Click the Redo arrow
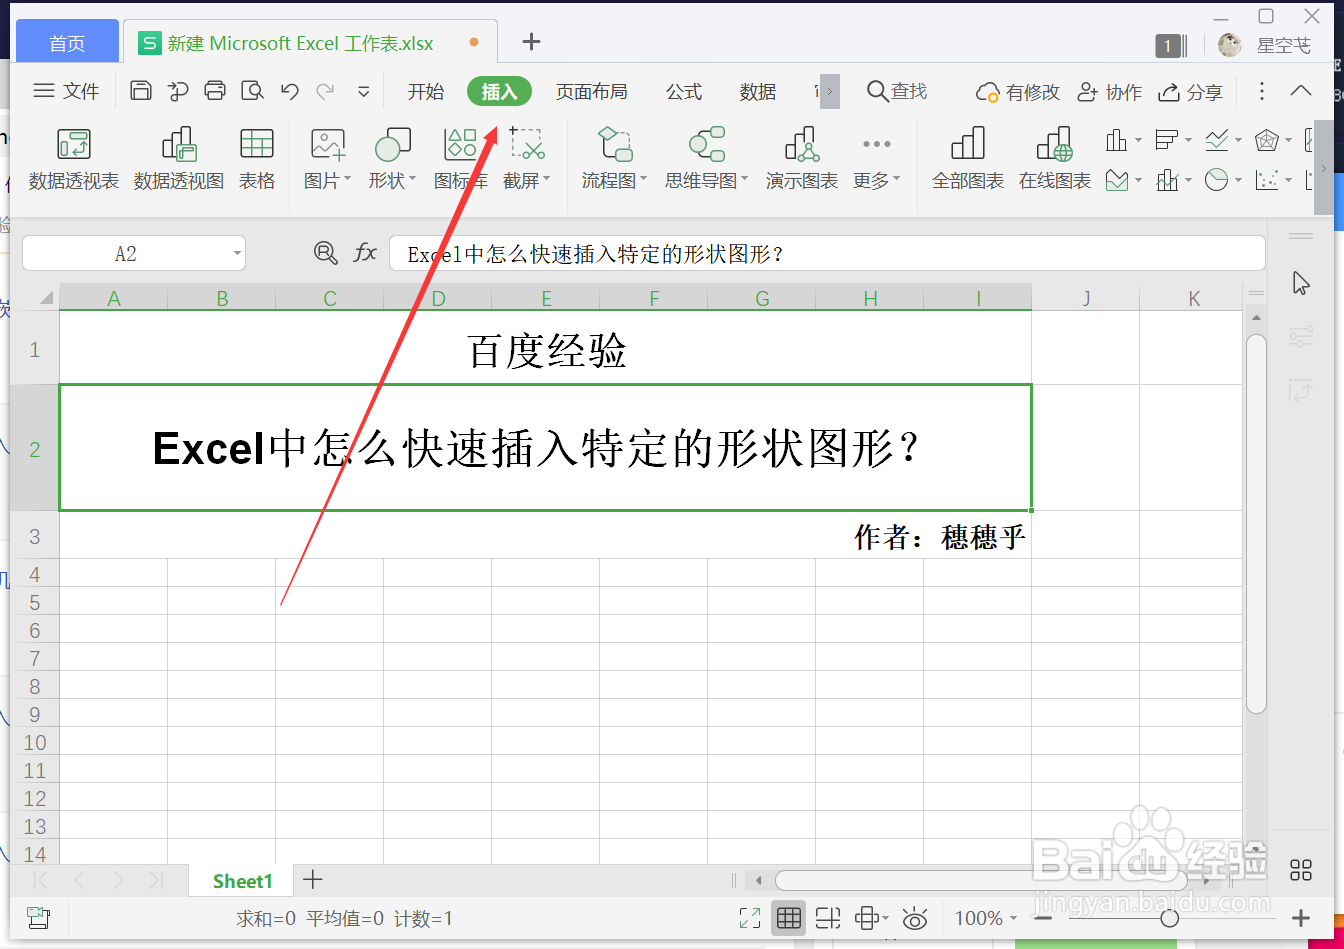1344x949 pixels. [x=325, y=91]
